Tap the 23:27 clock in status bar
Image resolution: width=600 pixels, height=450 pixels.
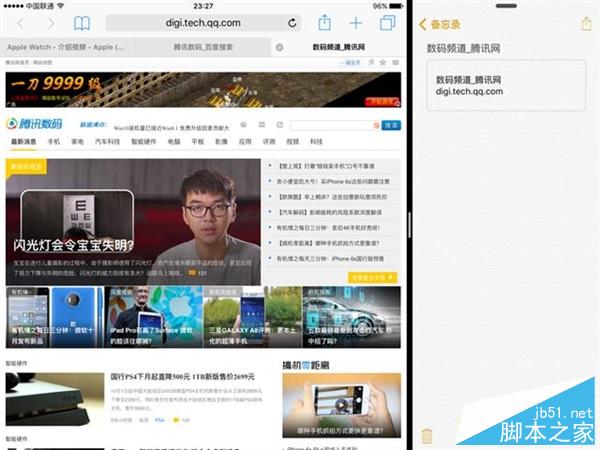[x=203, y=6]
